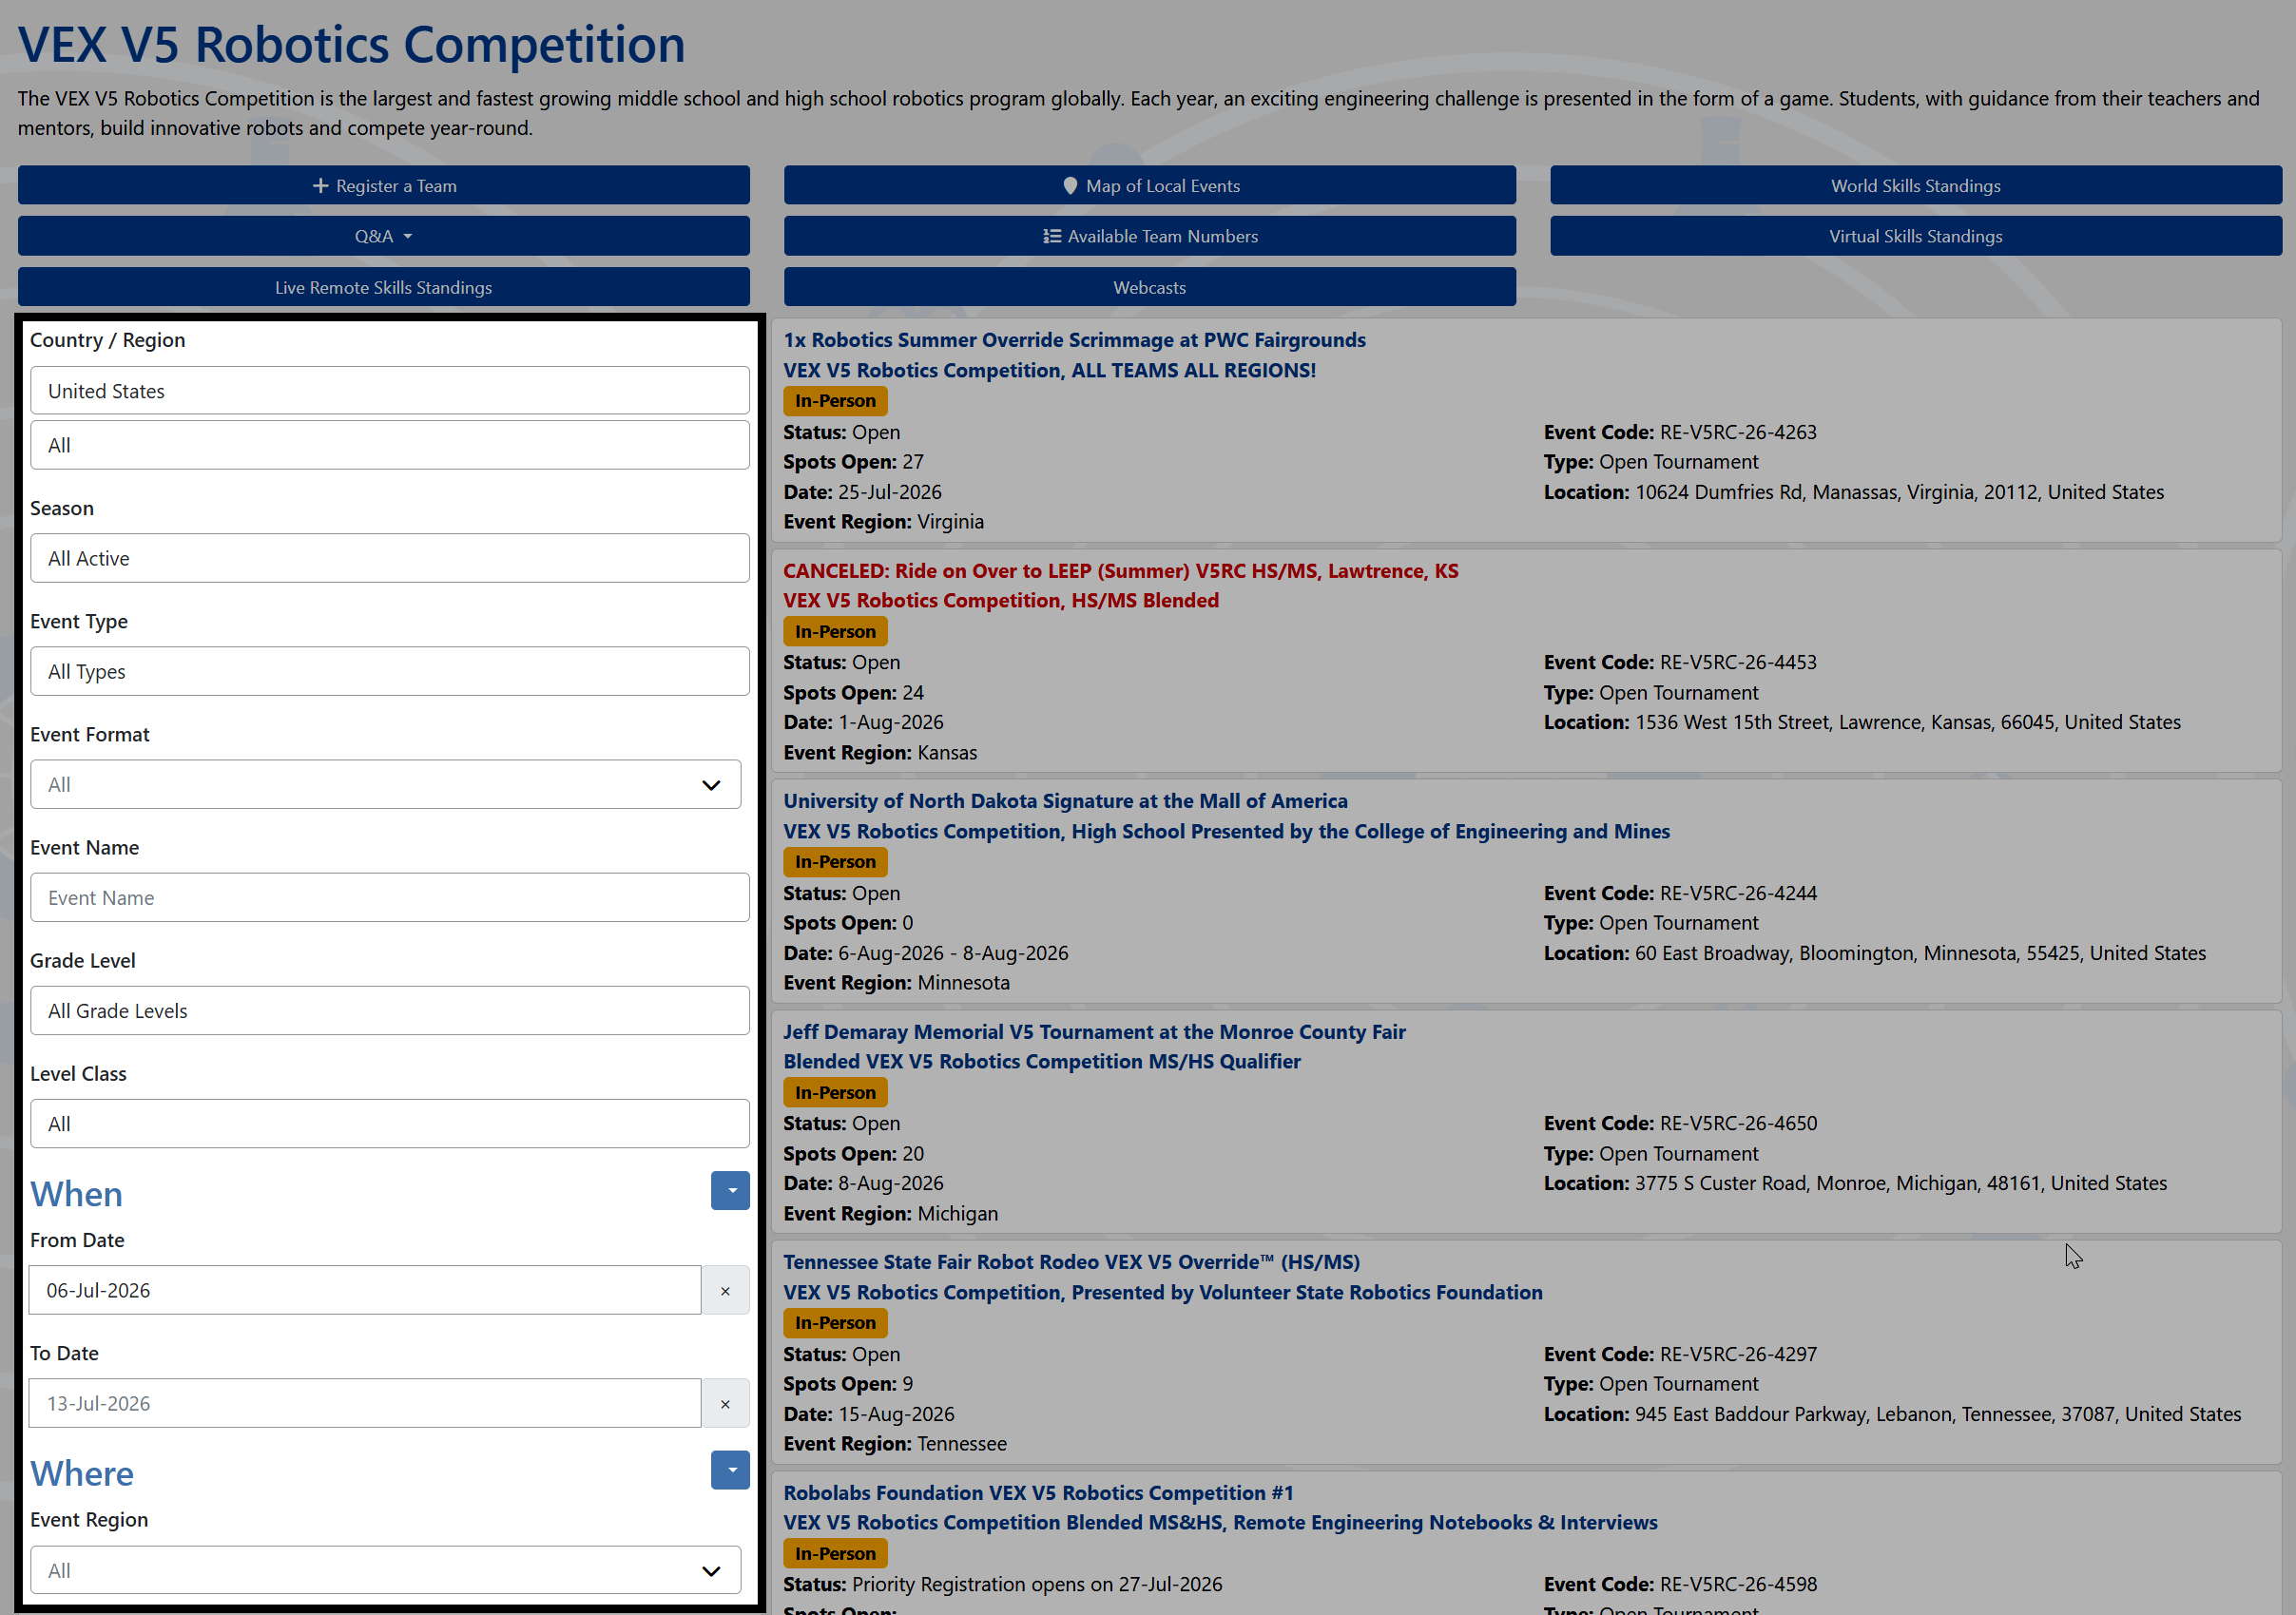Open the Webcasts page

[1149, 287]
